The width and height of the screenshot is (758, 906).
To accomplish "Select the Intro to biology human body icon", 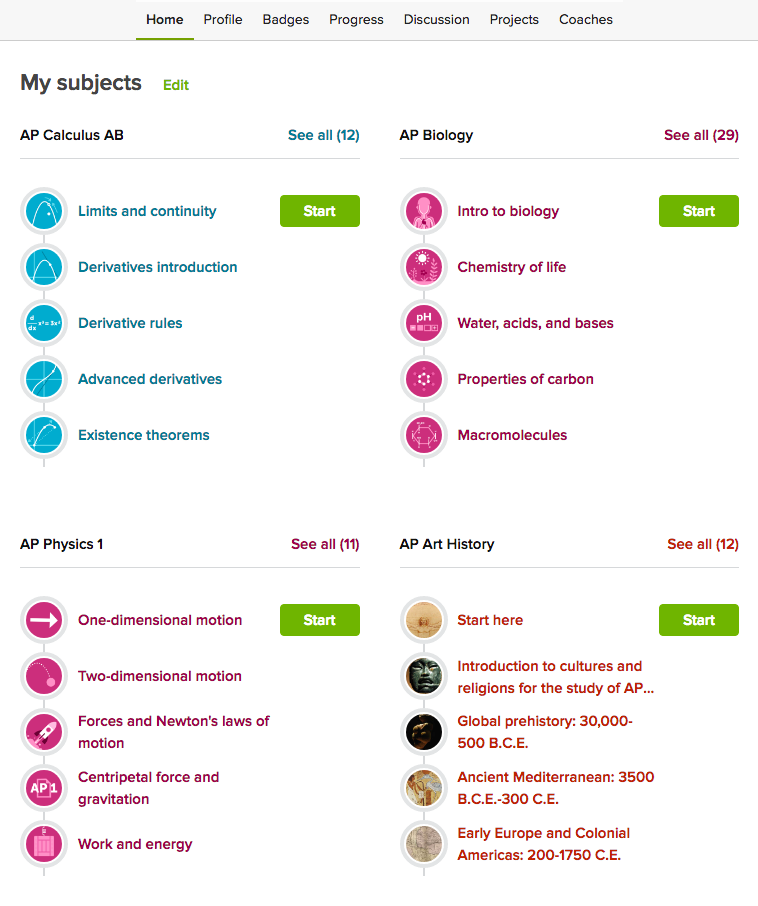I will [423, 211].
